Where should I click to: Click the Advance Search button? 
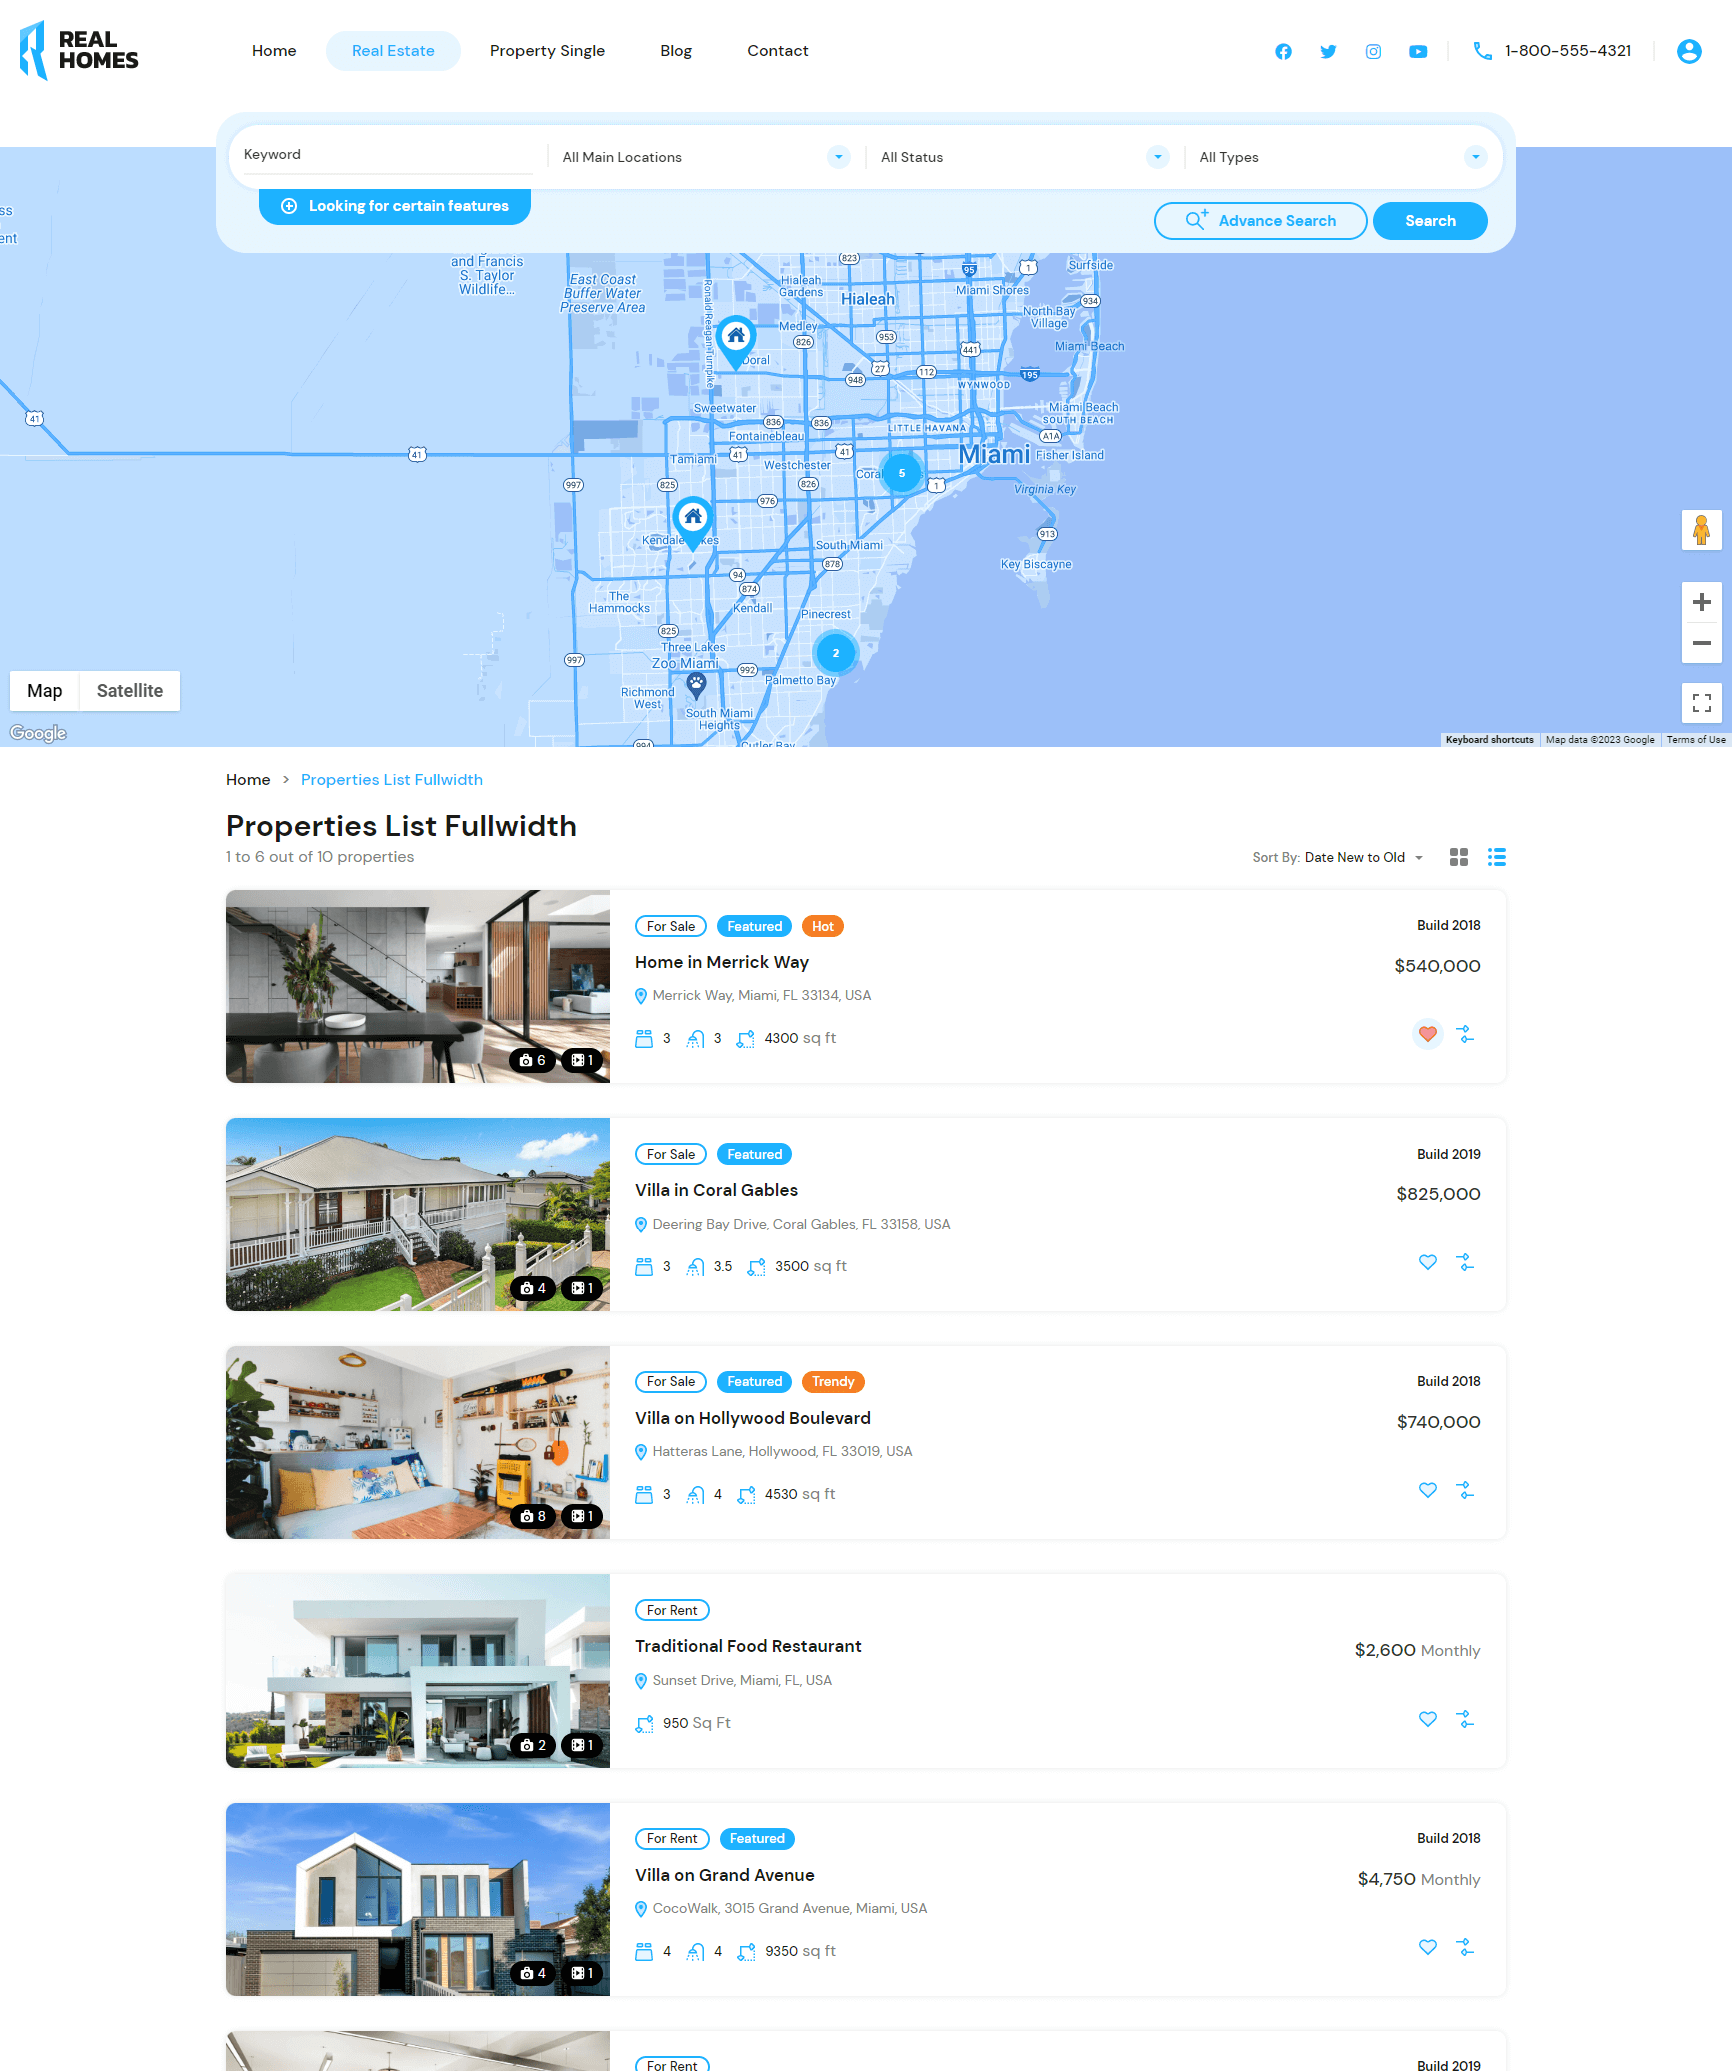pyautogui.click(x=1261, y=221)
